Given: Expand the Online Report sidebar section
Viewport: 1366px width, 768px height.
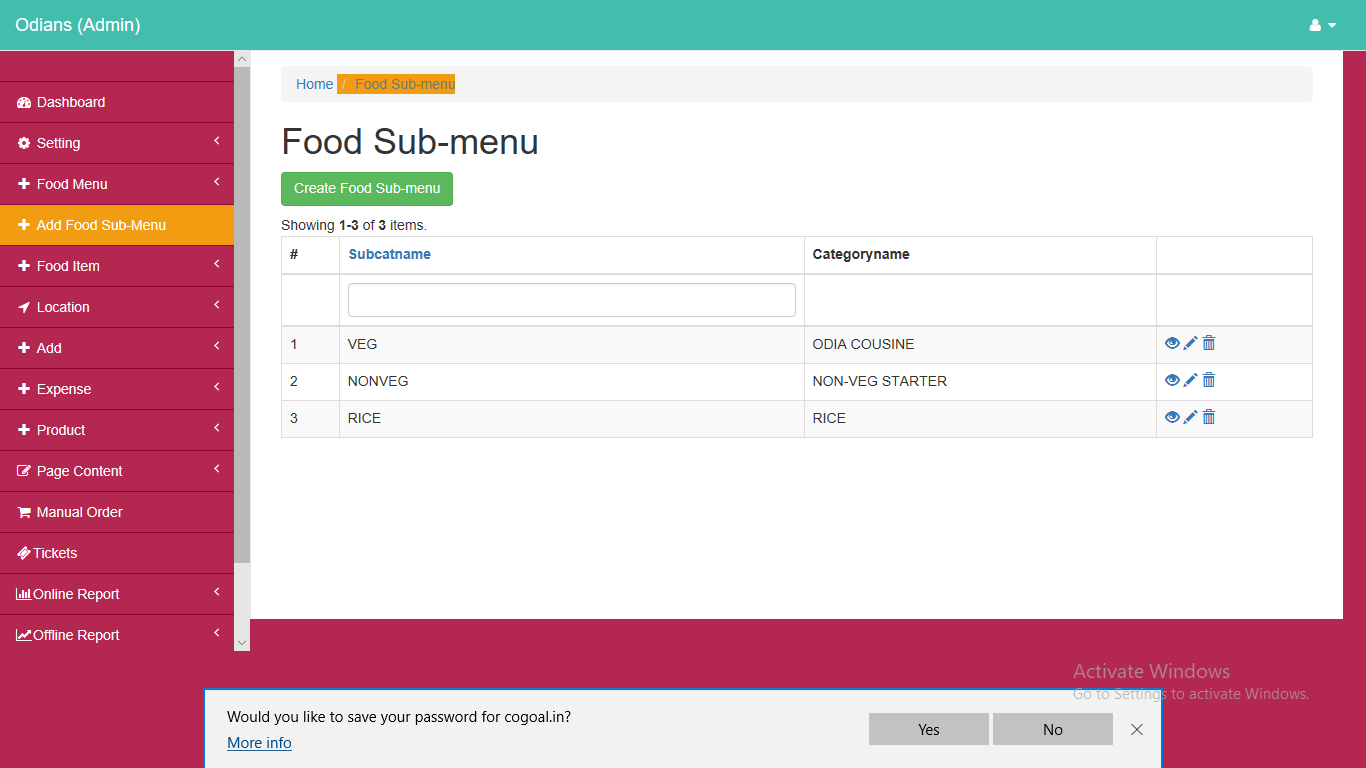Looking at the screenshot, I should tap(116, 594).
